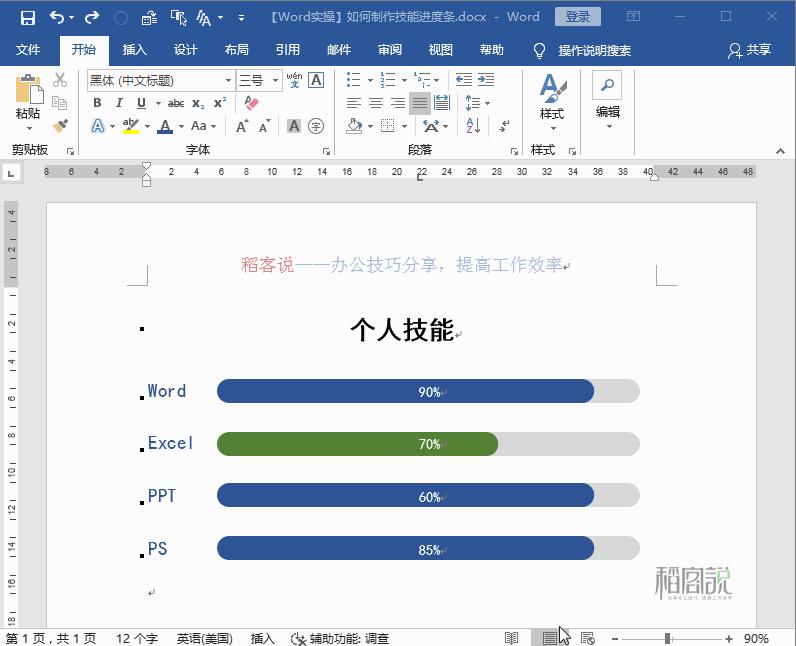
Task: Toggle Italic formatting
Action: (x=119, y=103)
